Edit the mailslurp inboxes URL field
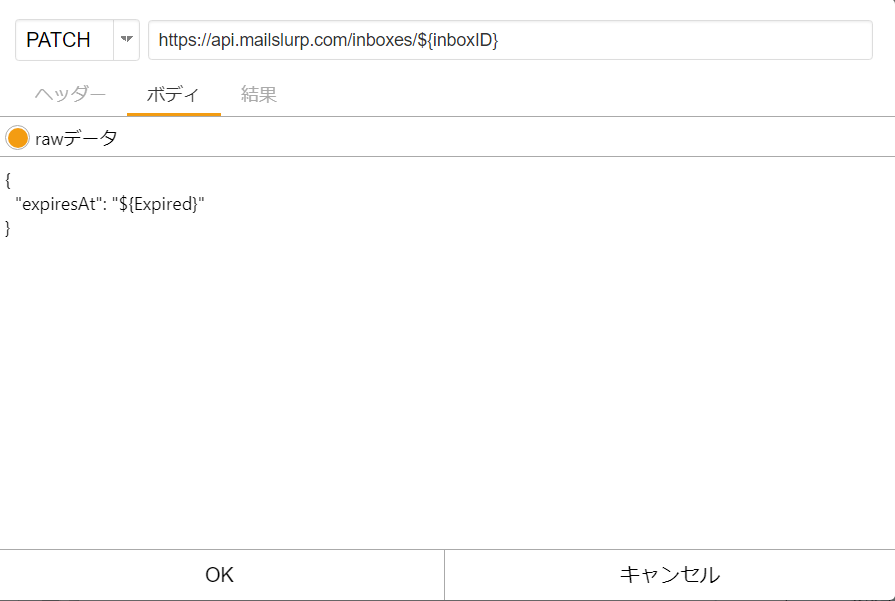The image size is (895, 601). coord(510,40)
